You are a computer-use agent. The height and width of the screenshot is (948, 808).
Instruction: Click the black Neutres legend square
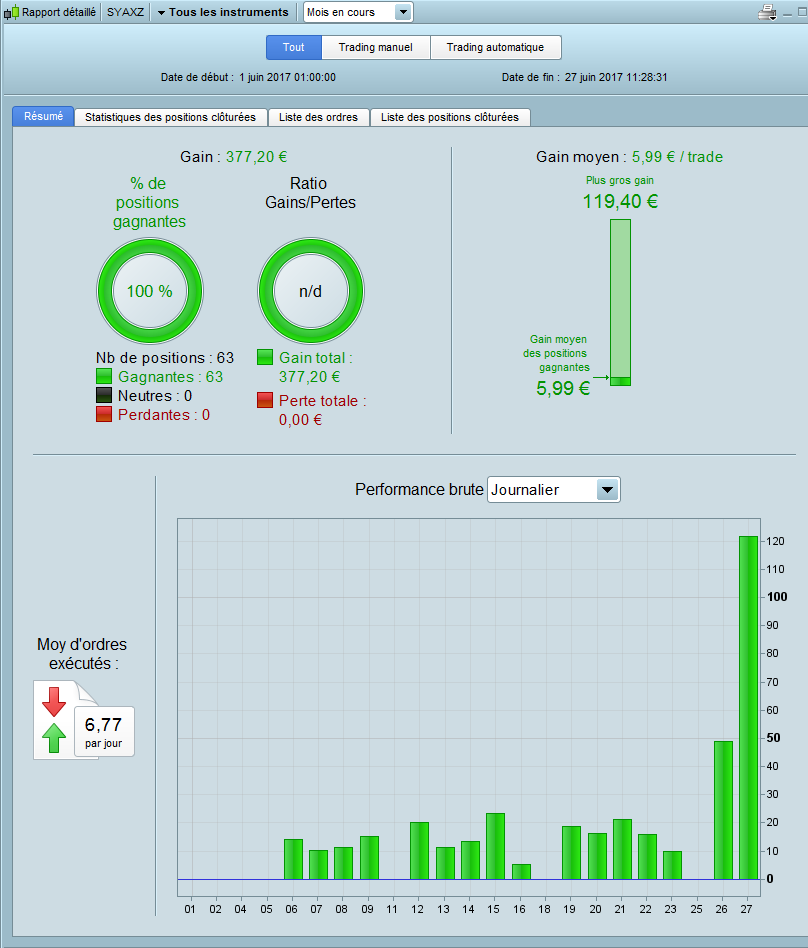(104, 395)
